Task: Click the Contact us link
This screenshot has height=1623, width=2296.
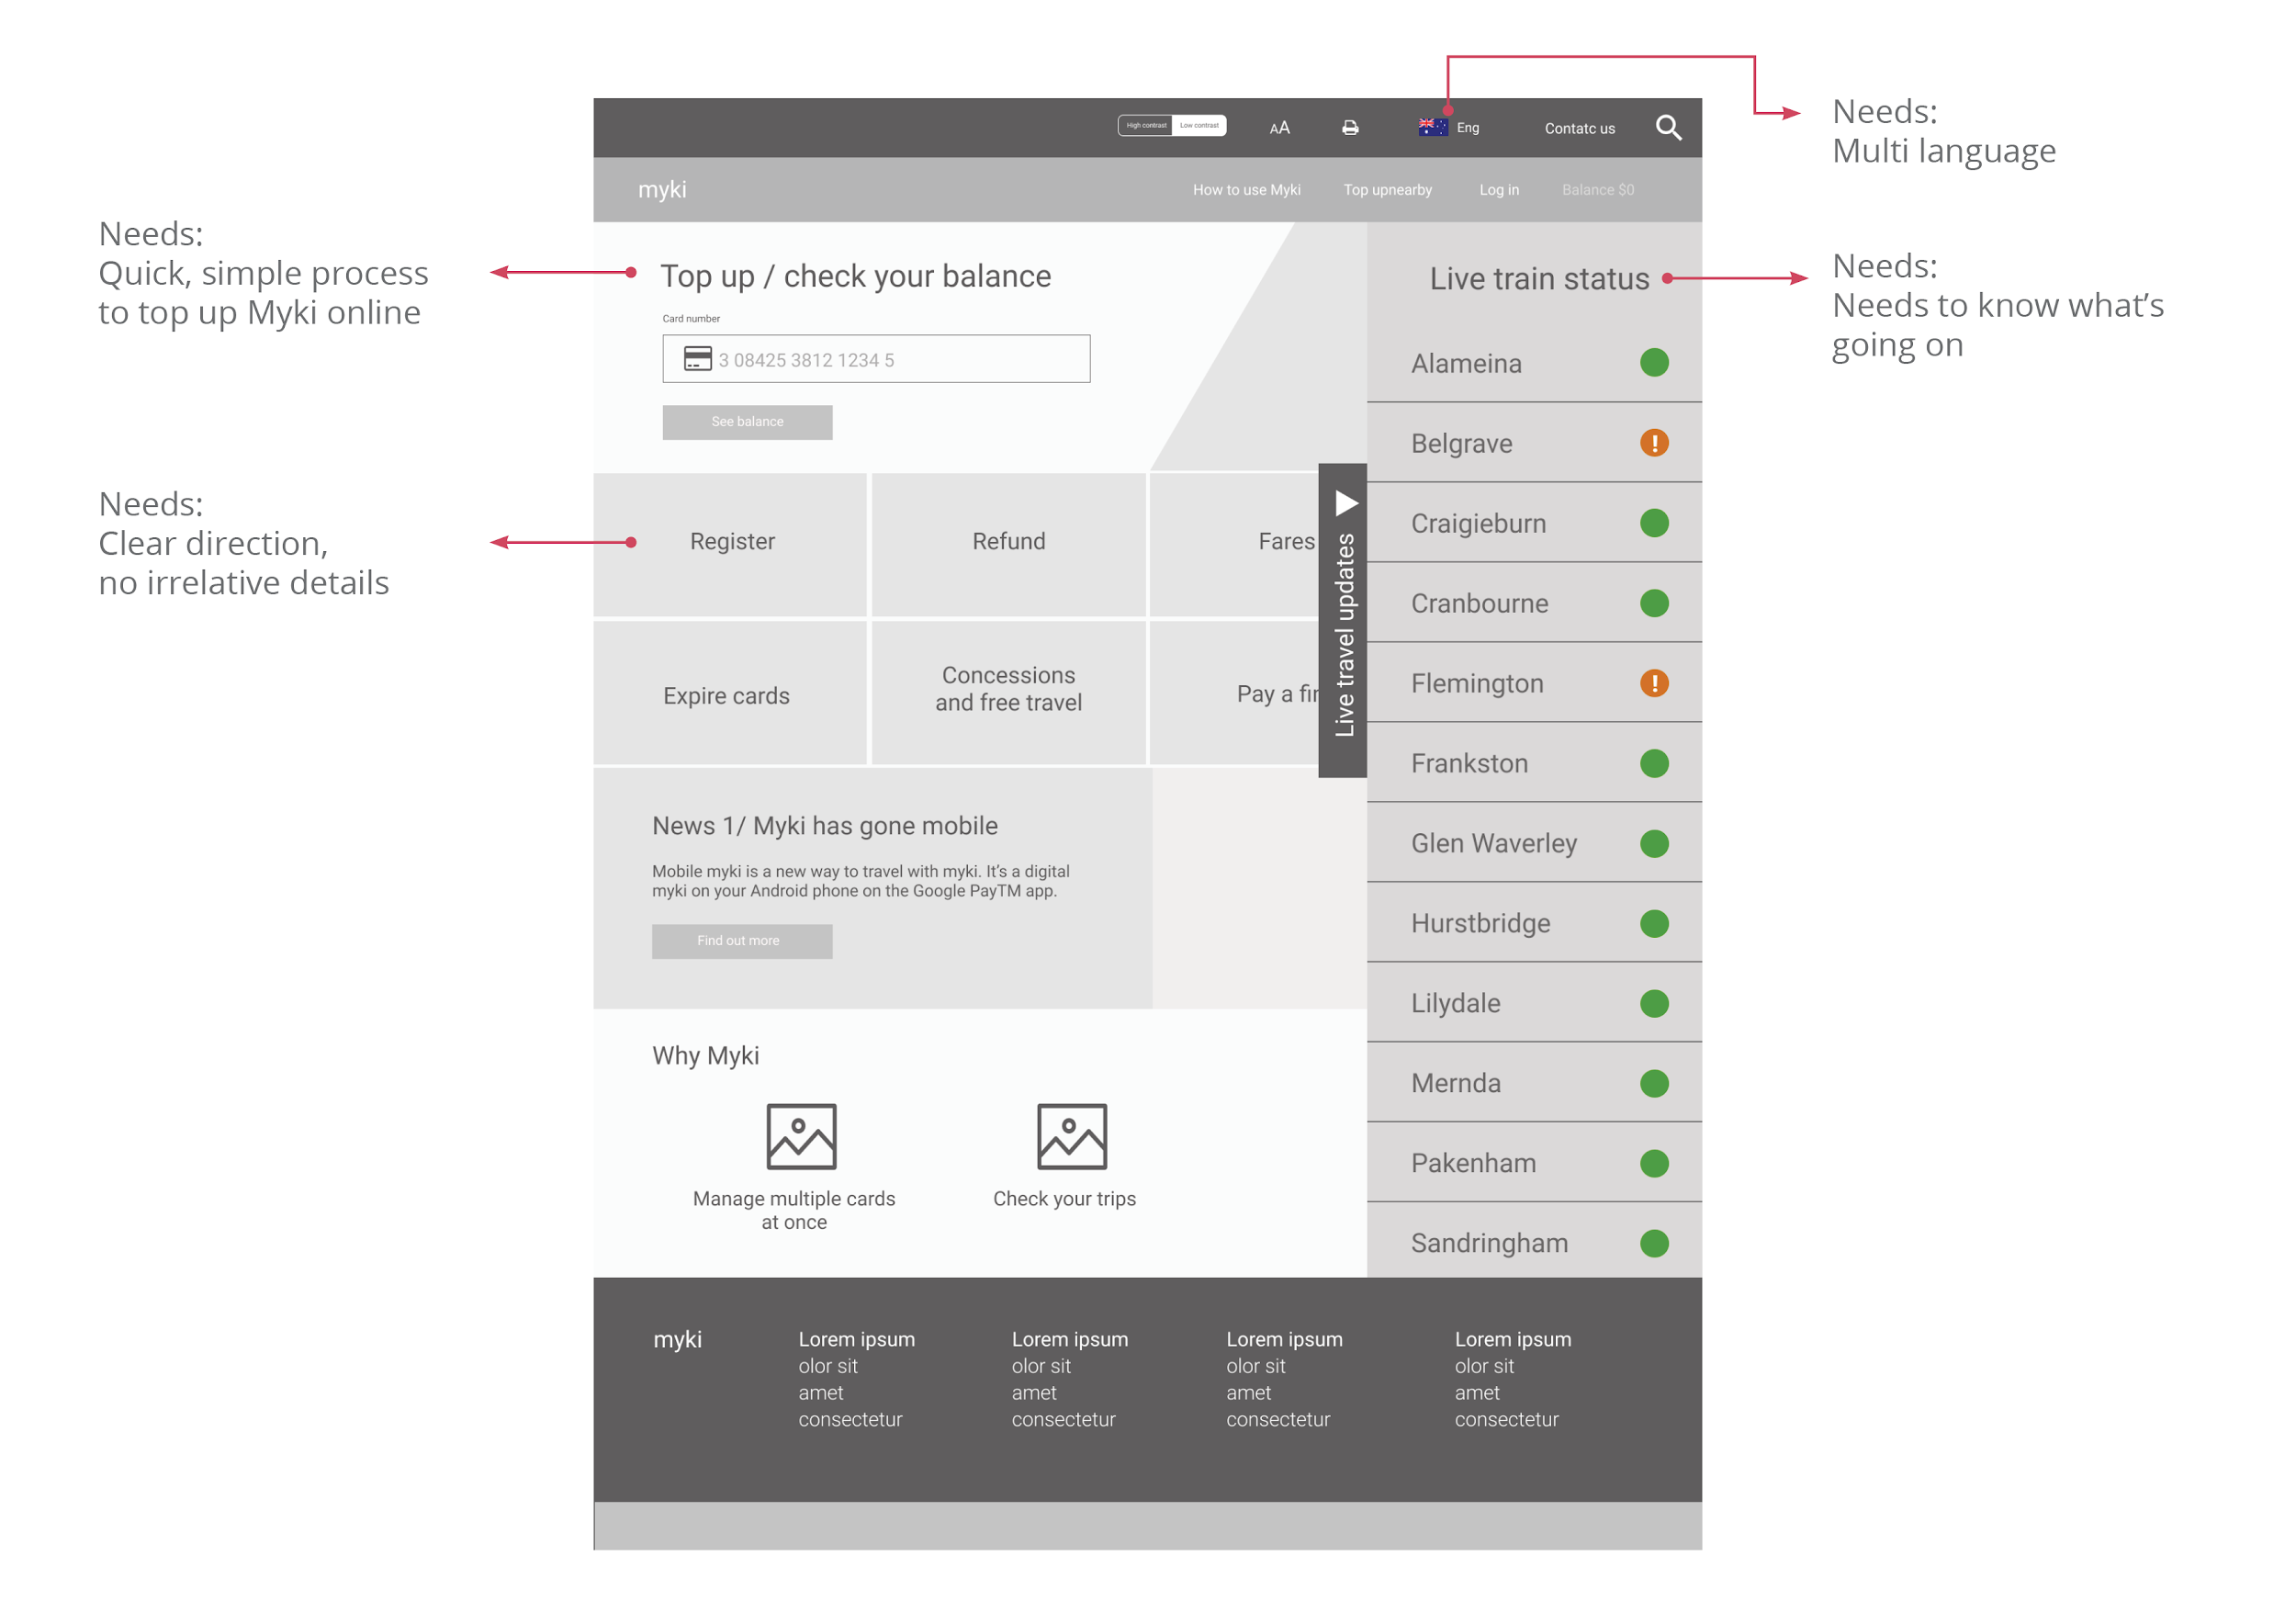Action: tap(1578, 128)
